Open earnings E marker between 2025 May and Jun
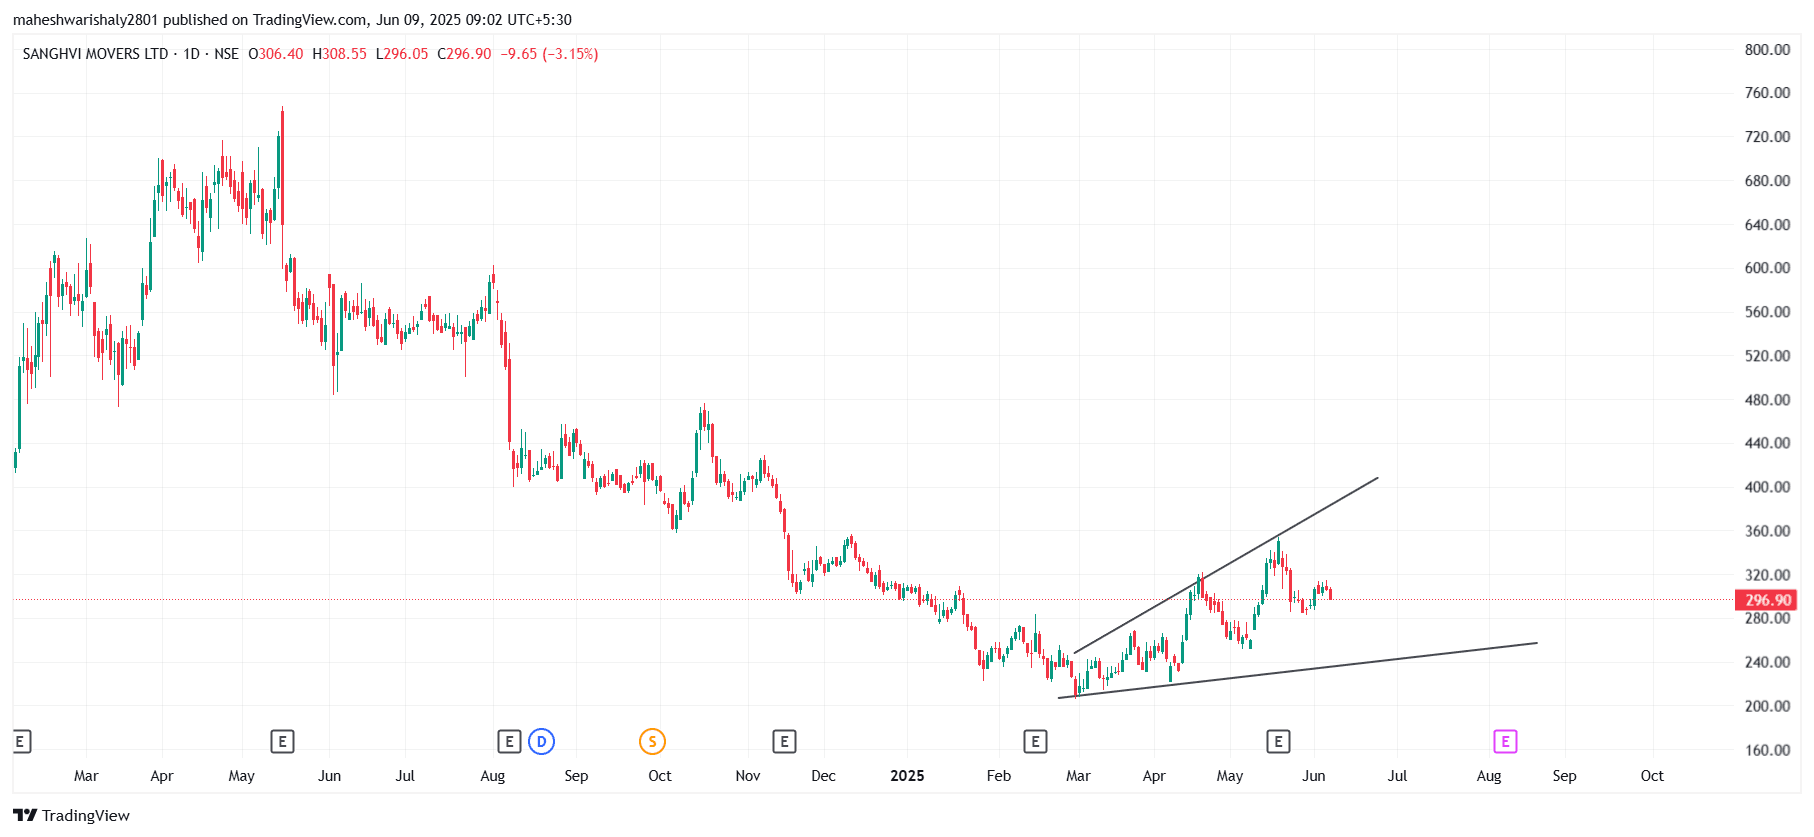The width and height of the screenshot is (1814, 837). (1278, 741)
